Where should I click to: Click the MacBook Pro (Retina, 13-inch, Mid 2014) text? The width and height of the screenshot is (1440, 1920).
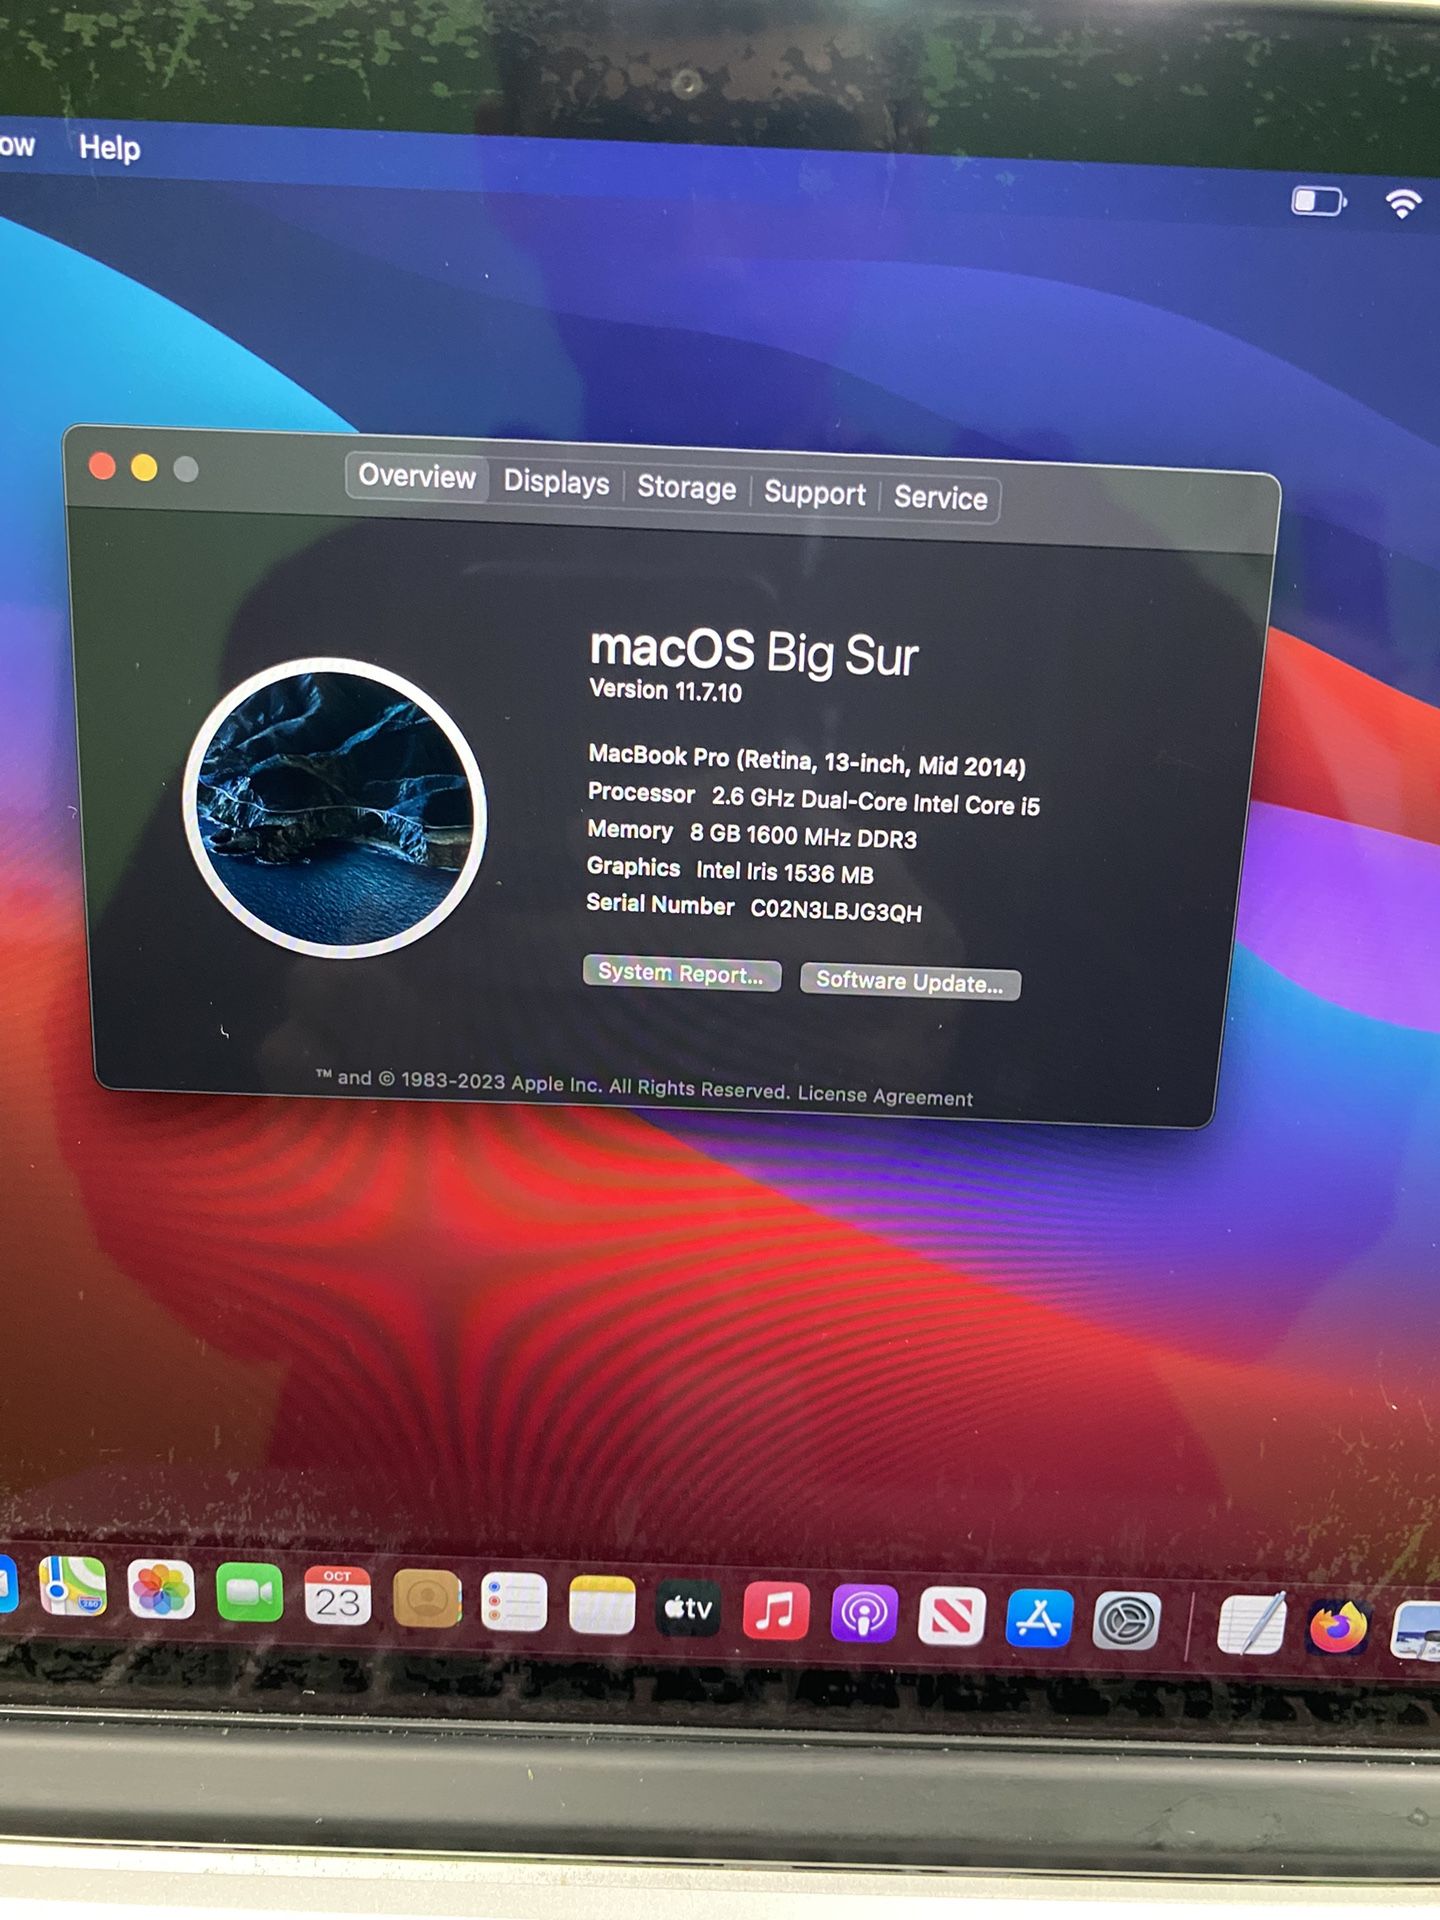(x=807, y=761)
